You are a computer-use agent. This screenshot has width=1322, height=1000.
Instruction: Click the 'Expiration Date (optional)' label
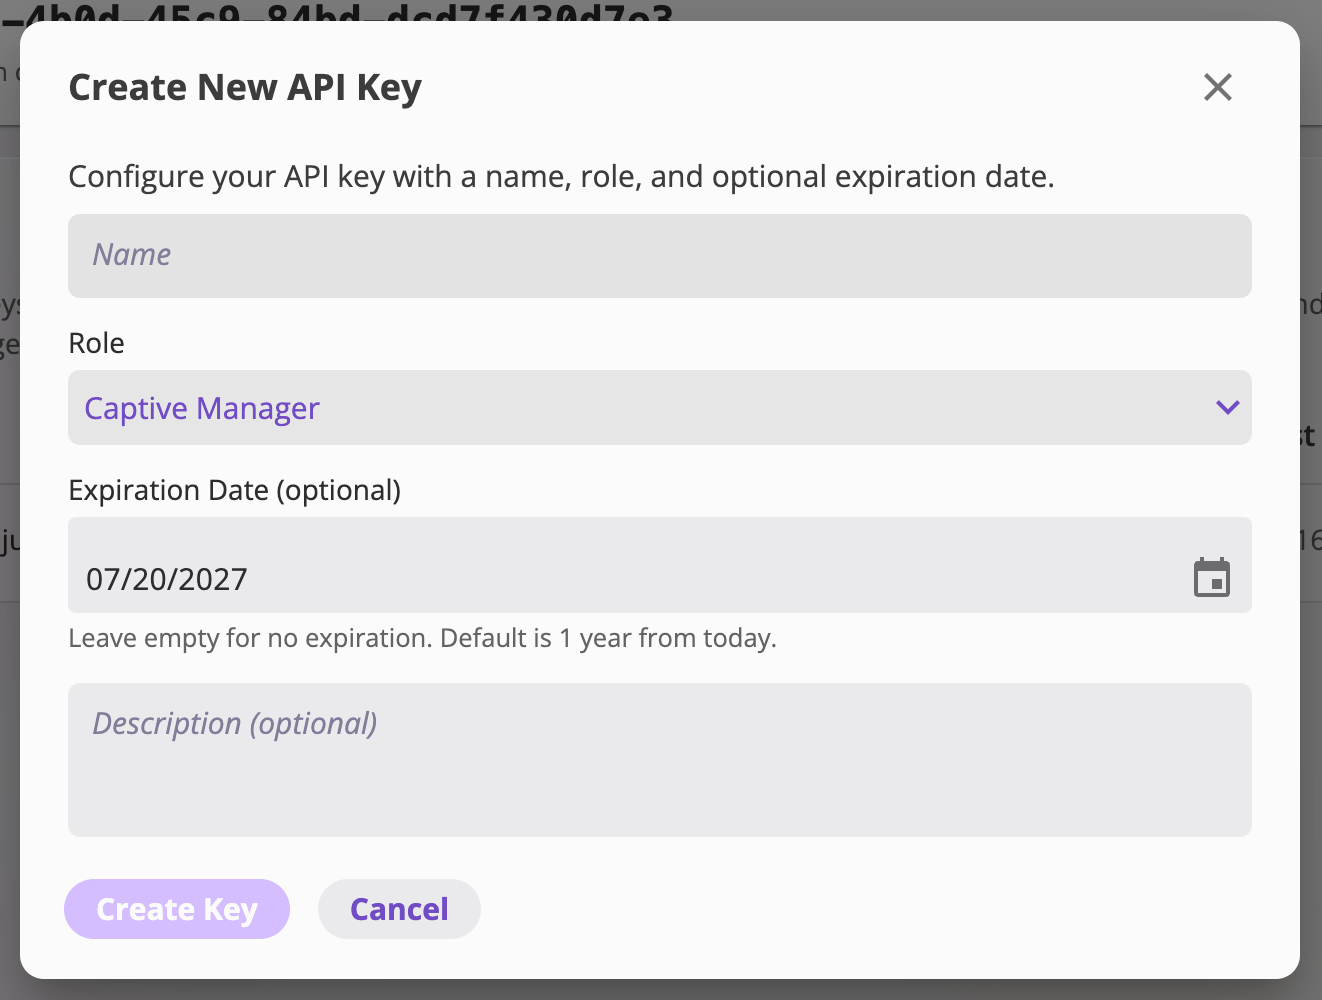pyautogui.click(x=235, y=491)
